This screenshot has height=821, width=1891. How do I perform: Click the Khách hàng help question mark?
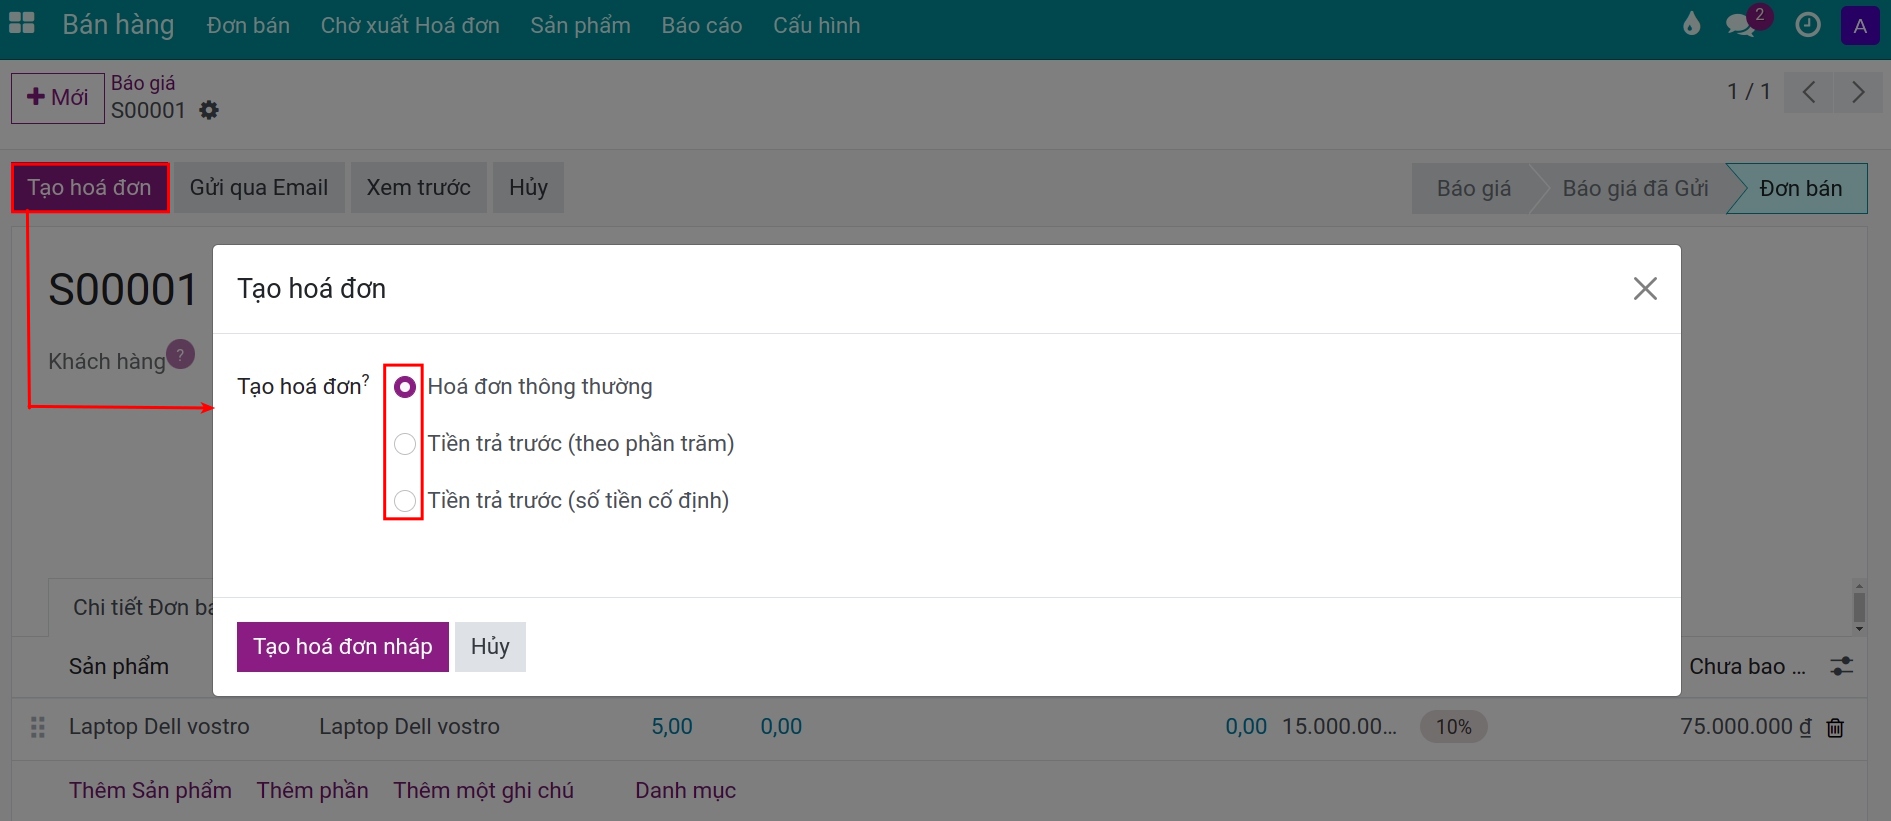(181, 354)
